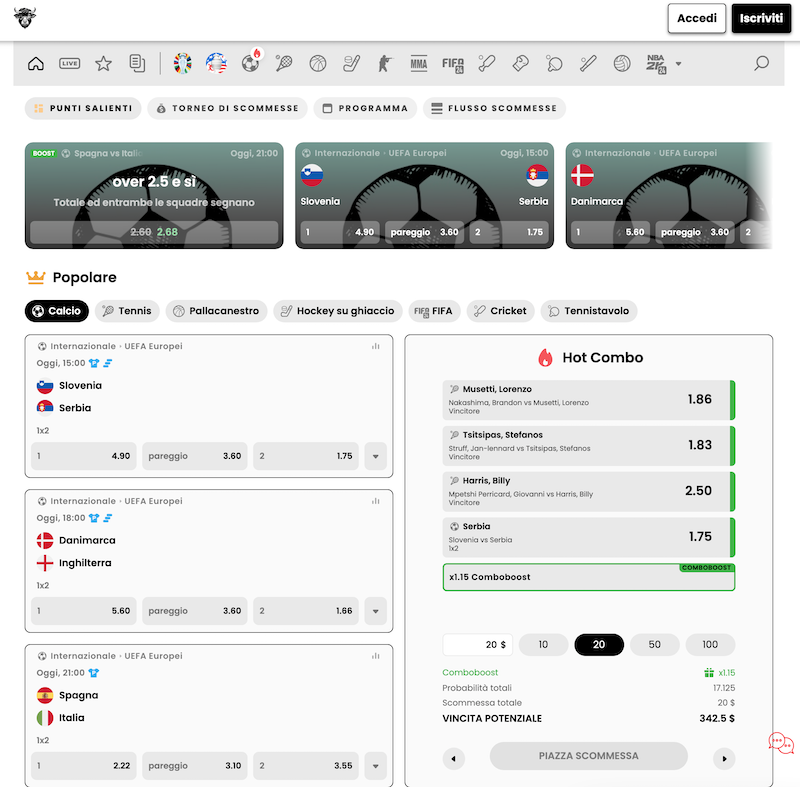Open statistics icon for Slovenia–Serbia match
The image size is (800, 787).
(x=376, y=346)
